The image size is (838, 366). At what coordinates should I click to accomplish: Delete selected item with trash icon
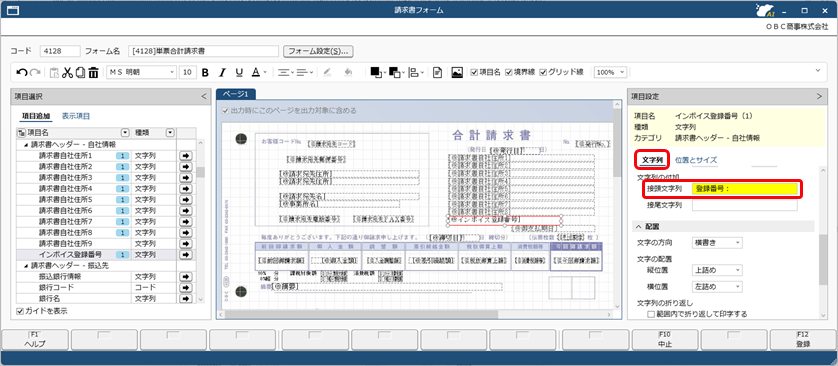(x=94, y=72)
